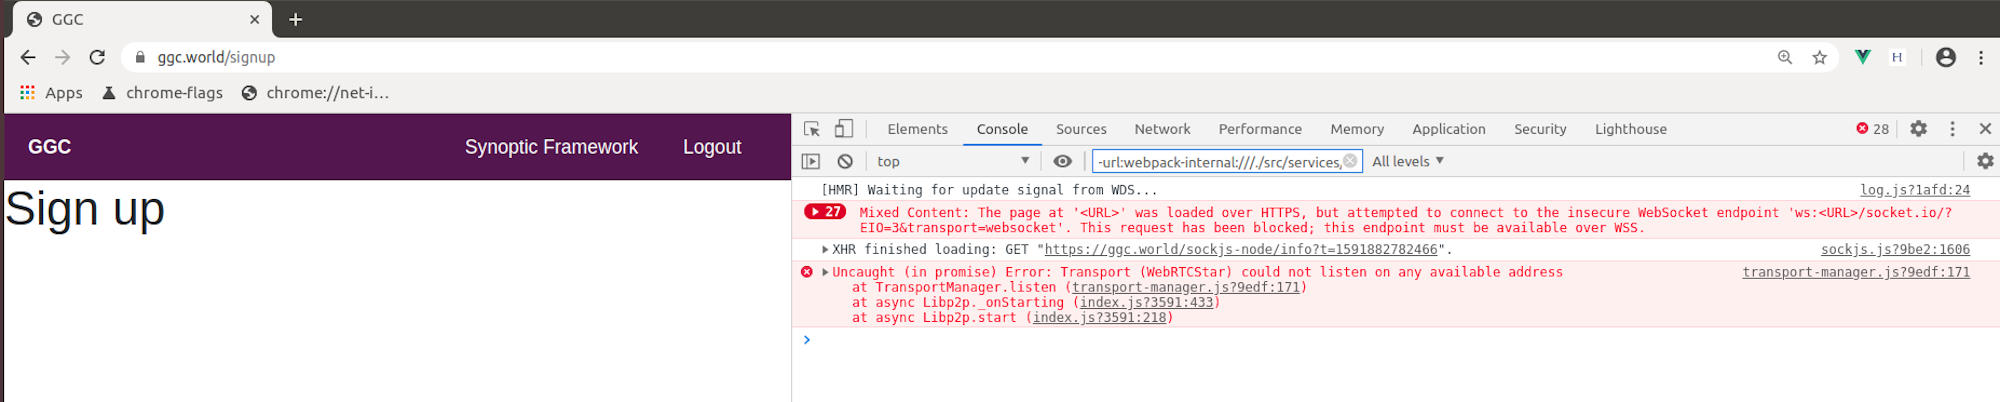Click Logout in the site navbar
Screen dimensions: 2000x402
coord(712,147)
